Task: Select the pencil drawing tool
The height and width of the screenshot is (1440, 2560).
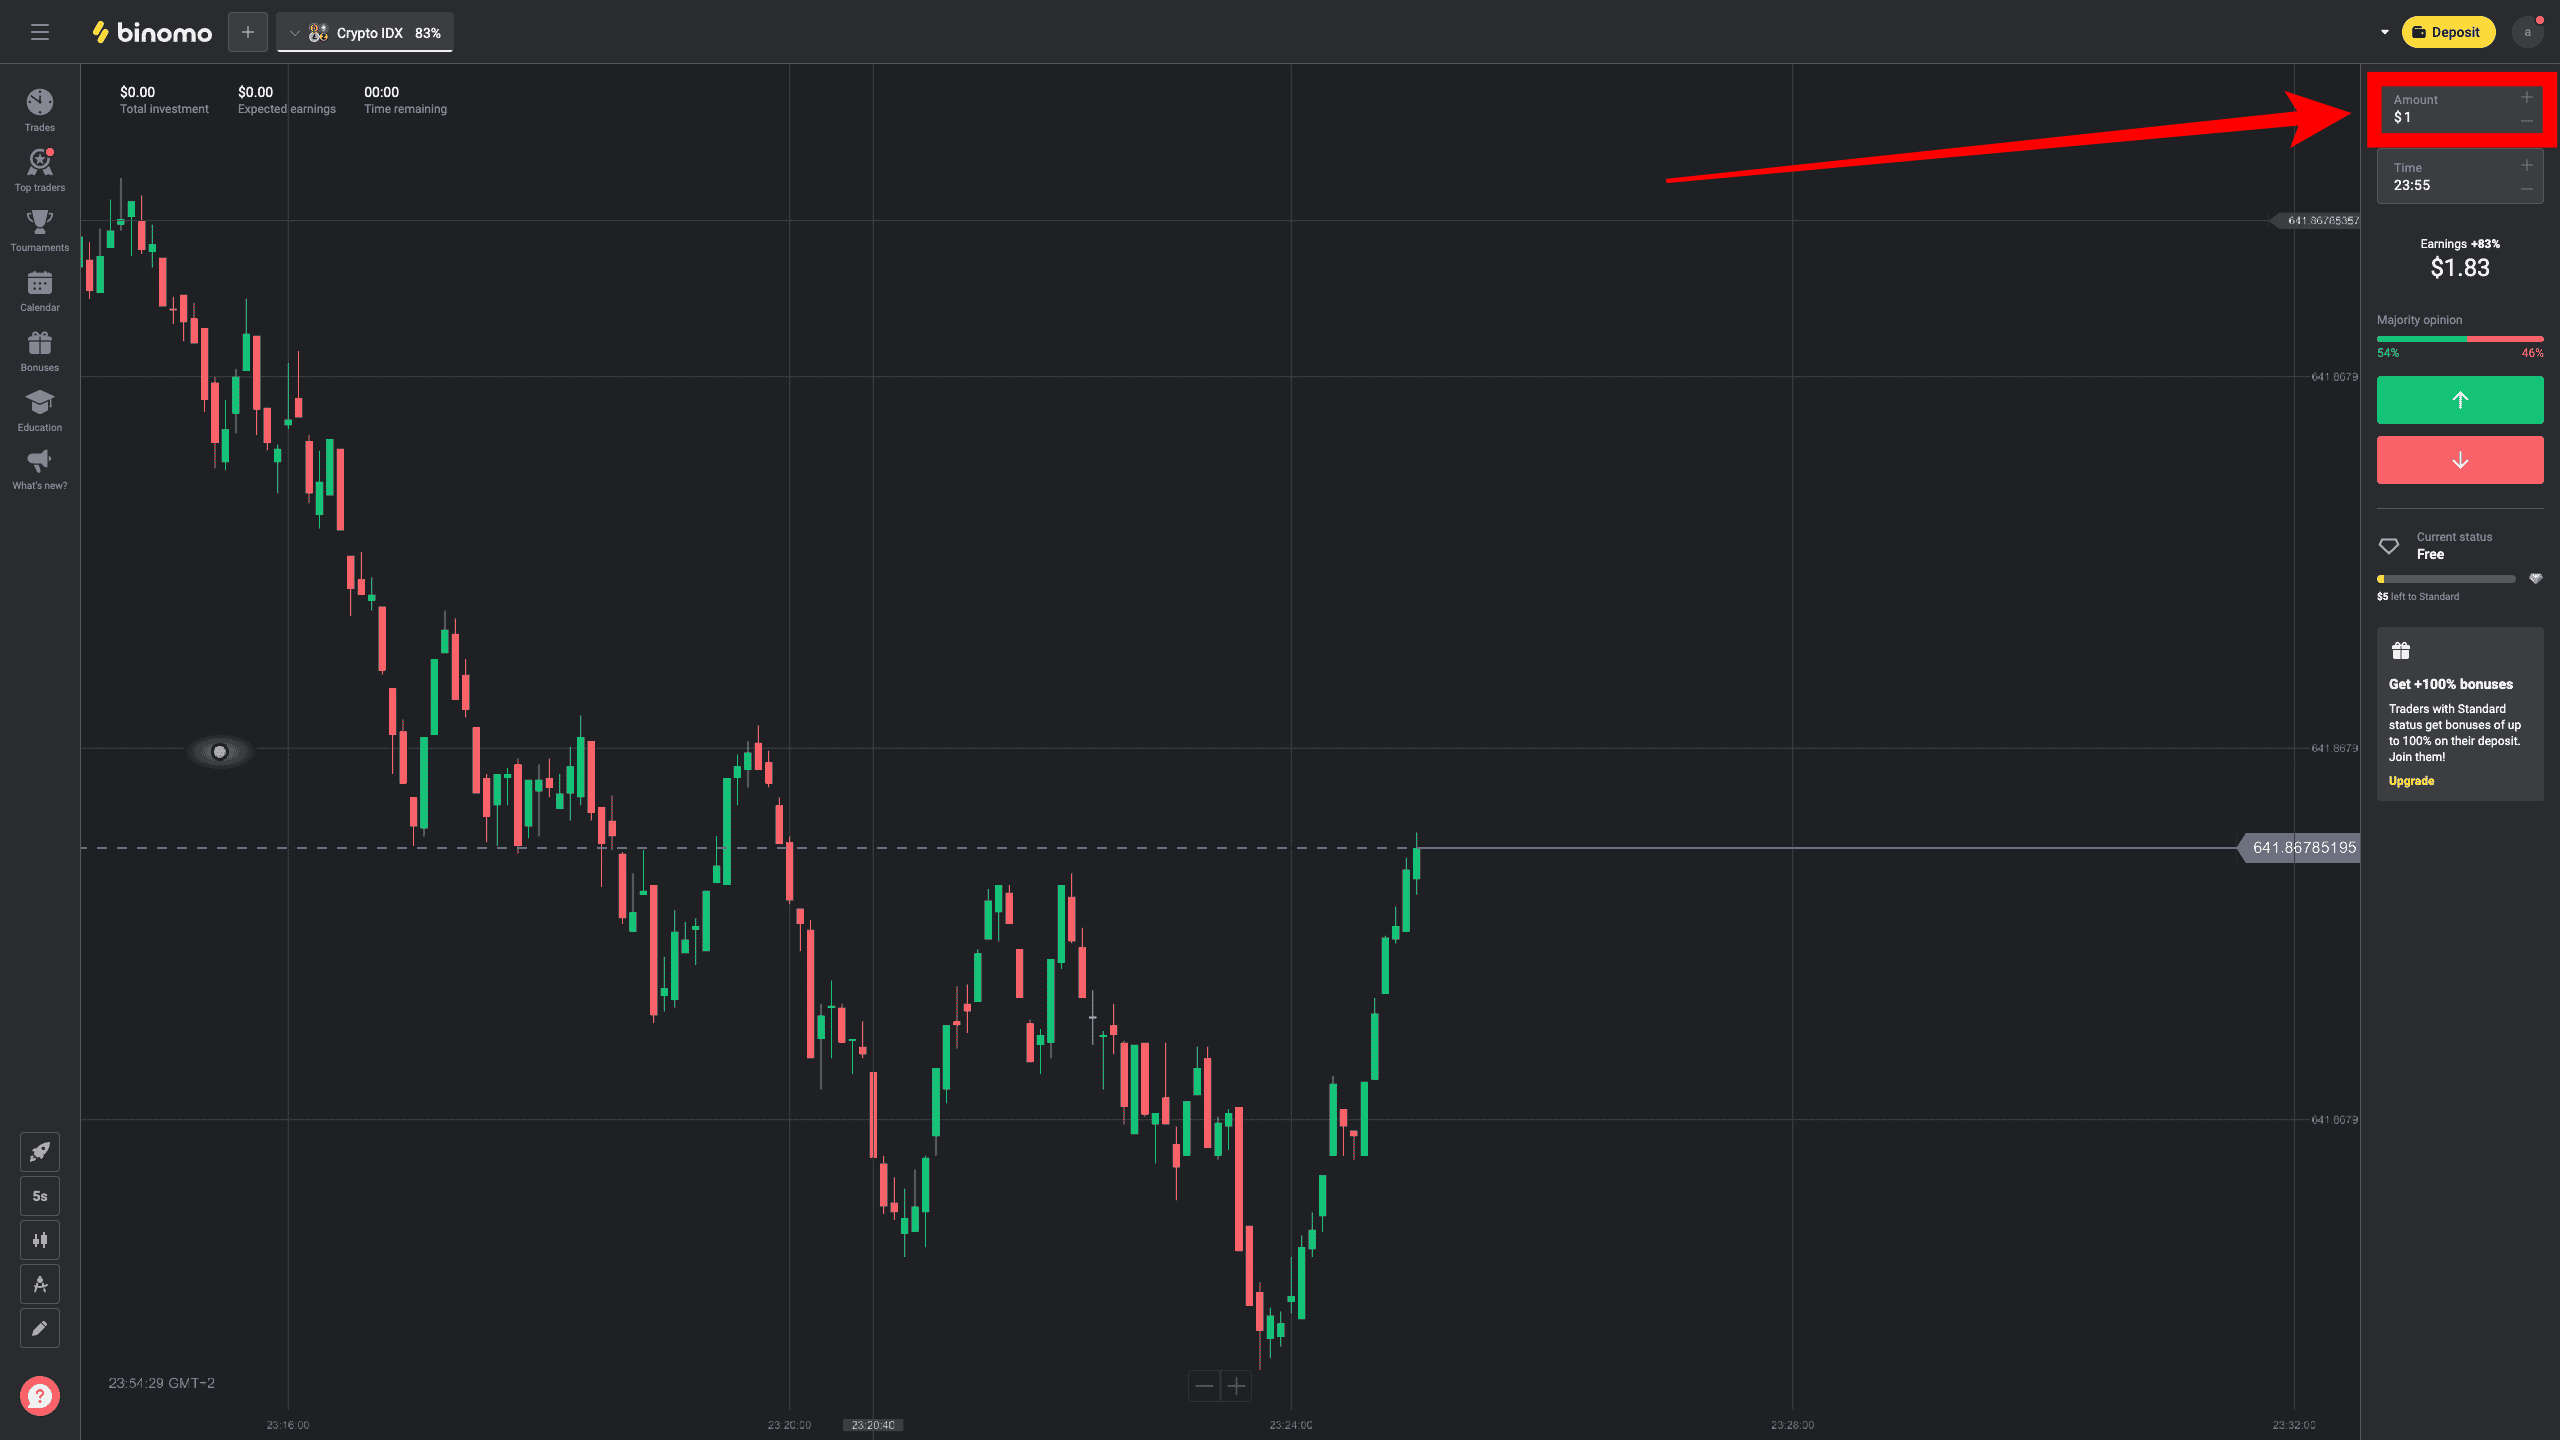Action: point(40,1327)
